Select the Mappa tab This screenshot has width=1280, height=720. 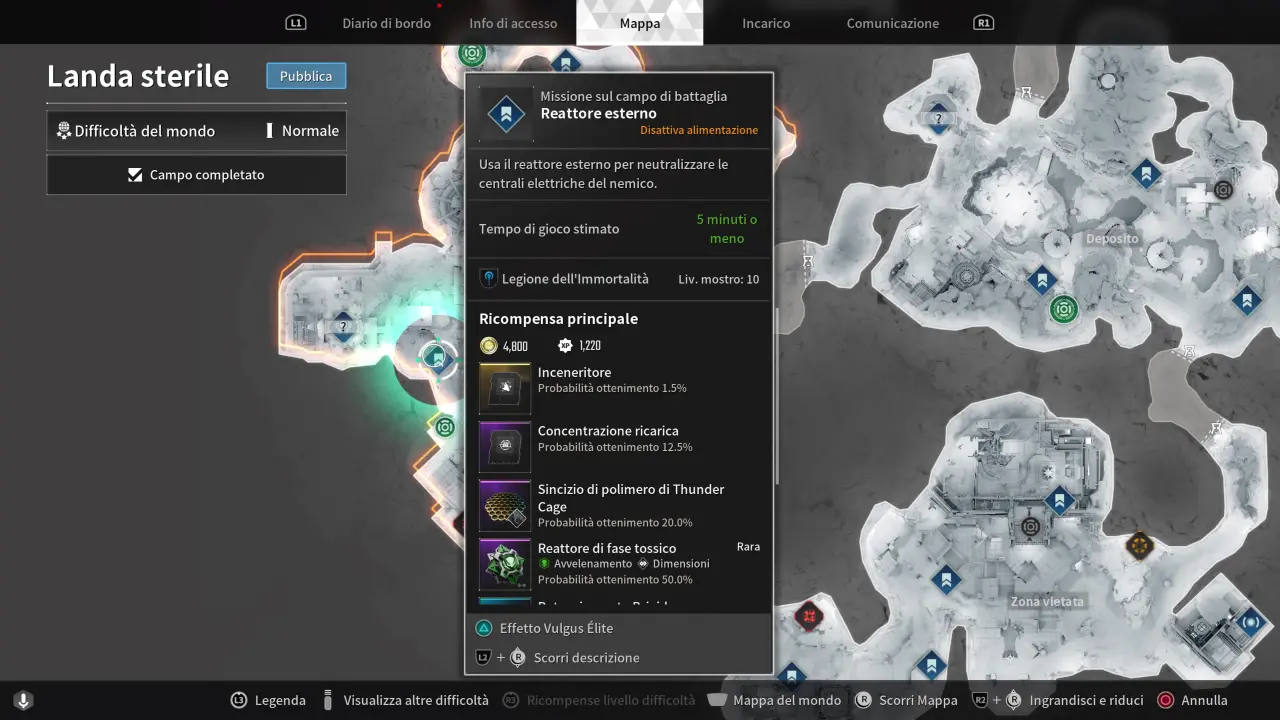(640, 23)
